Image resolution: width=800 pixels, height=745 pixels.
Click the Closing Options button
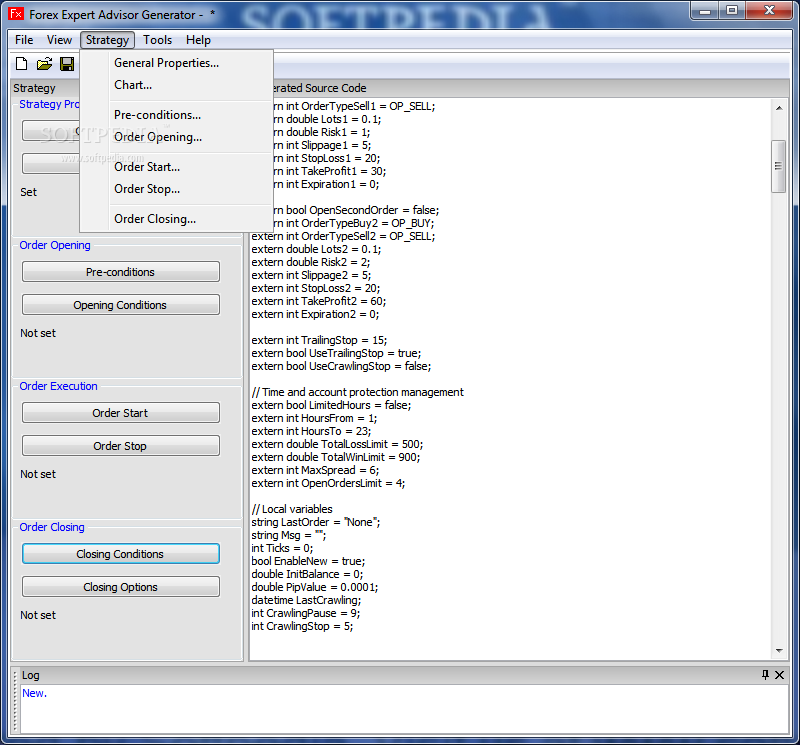[120, 587]
